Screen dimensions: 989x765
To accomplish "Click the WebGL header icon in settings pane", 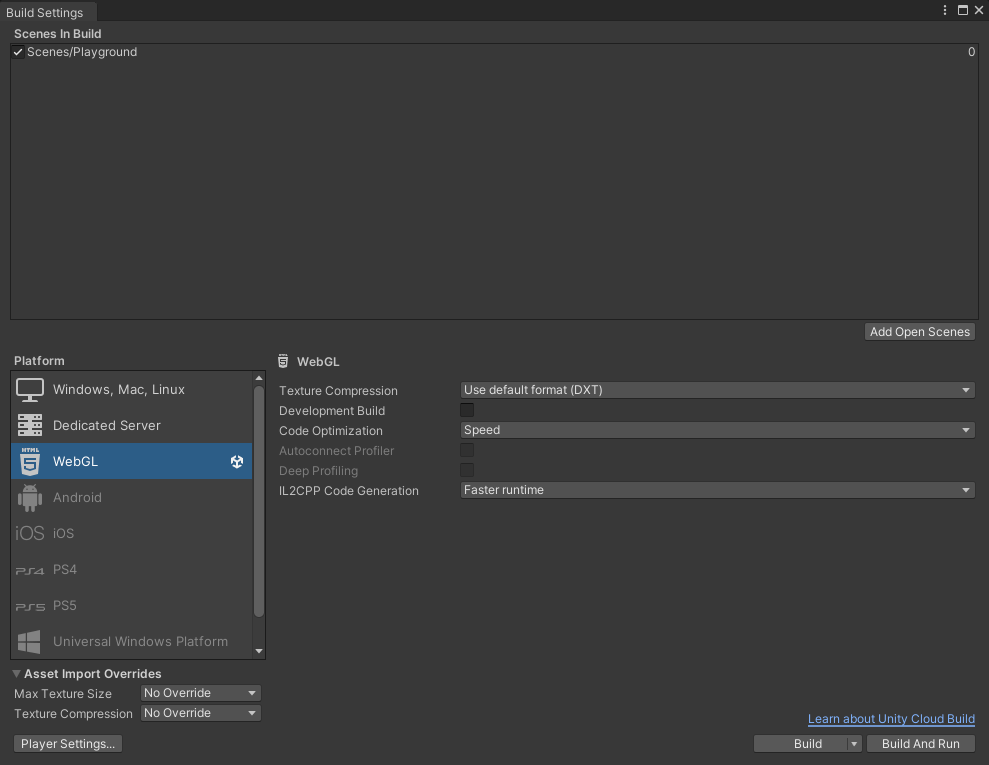I will coord(283,361).
